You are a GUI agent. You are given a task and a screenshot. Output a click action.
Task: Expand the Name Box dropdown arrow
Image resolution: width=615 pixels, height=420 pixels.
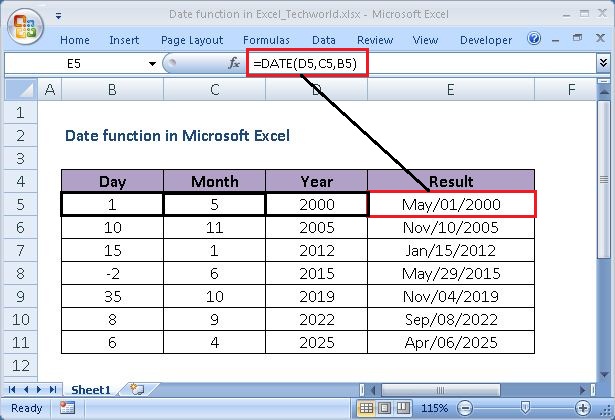152,64
